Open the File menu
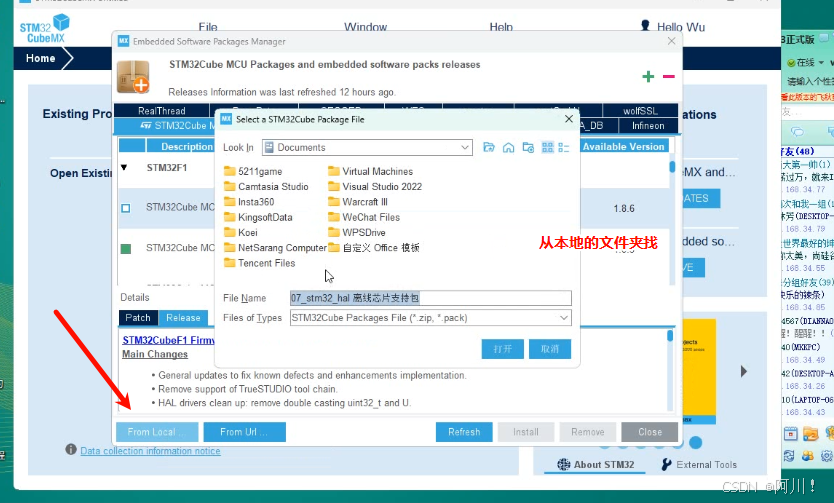Screen dimensions: 834x503 point(208,27)
